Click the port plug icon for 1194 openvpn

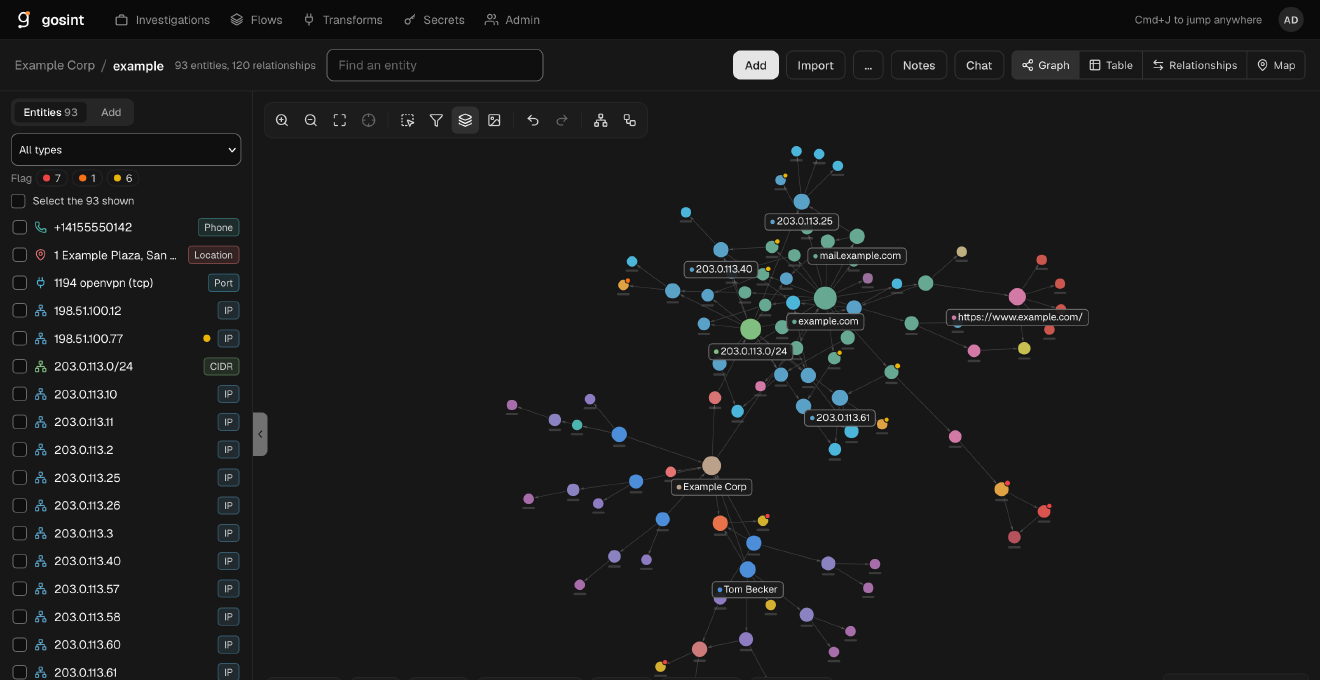coord(41,283)
